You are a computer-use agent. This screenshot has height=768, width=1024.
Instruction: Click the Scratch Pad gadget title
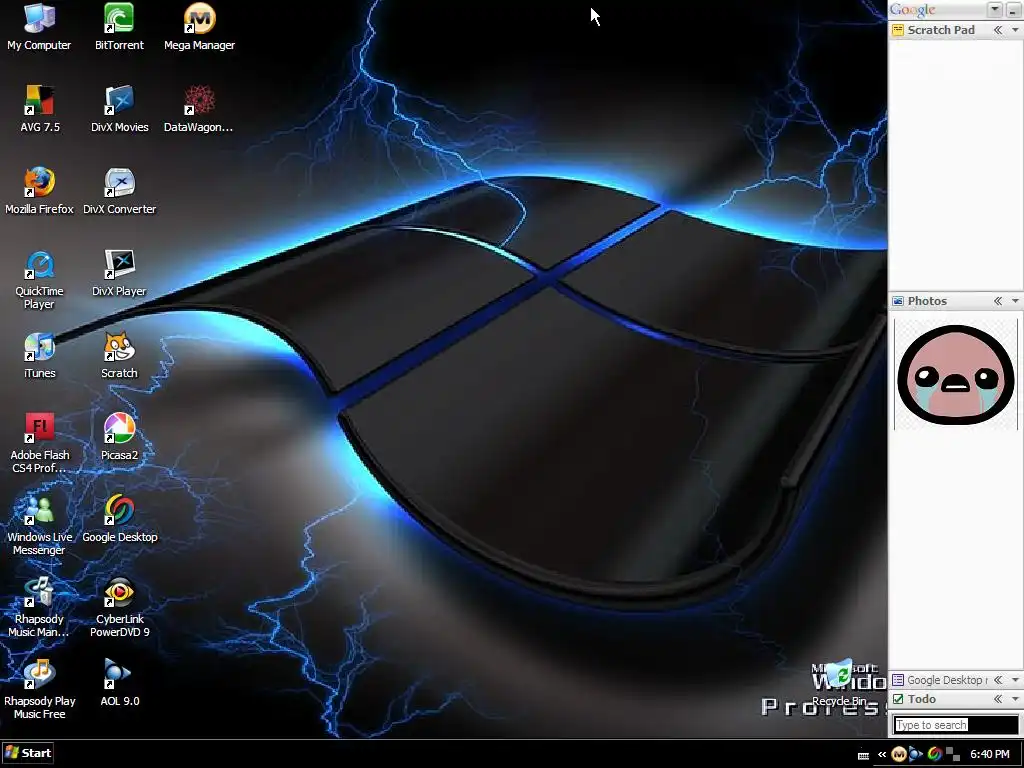point(940,30)
